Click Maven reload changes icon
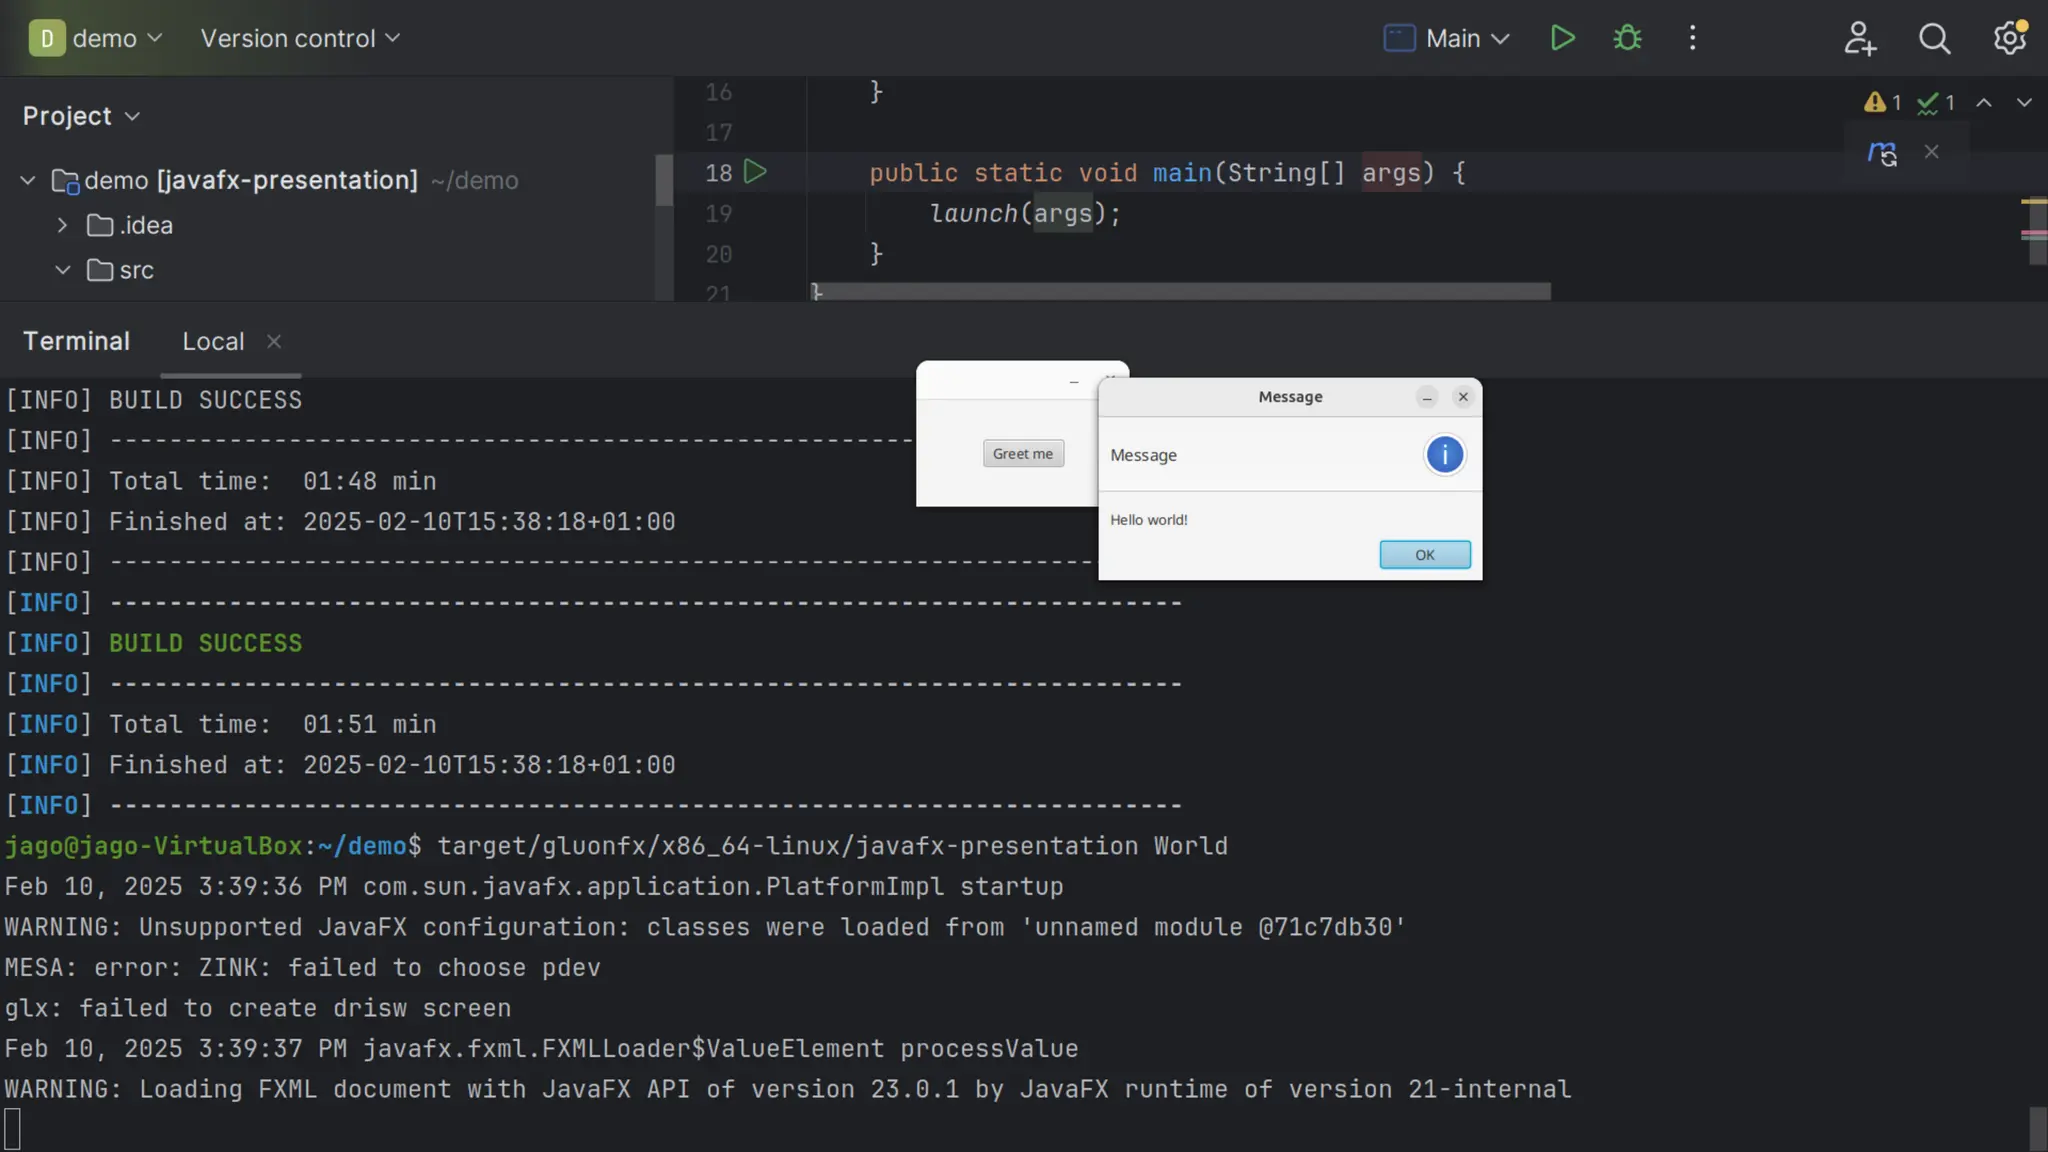2048x1152 pixels. [x=1882, y=153]
